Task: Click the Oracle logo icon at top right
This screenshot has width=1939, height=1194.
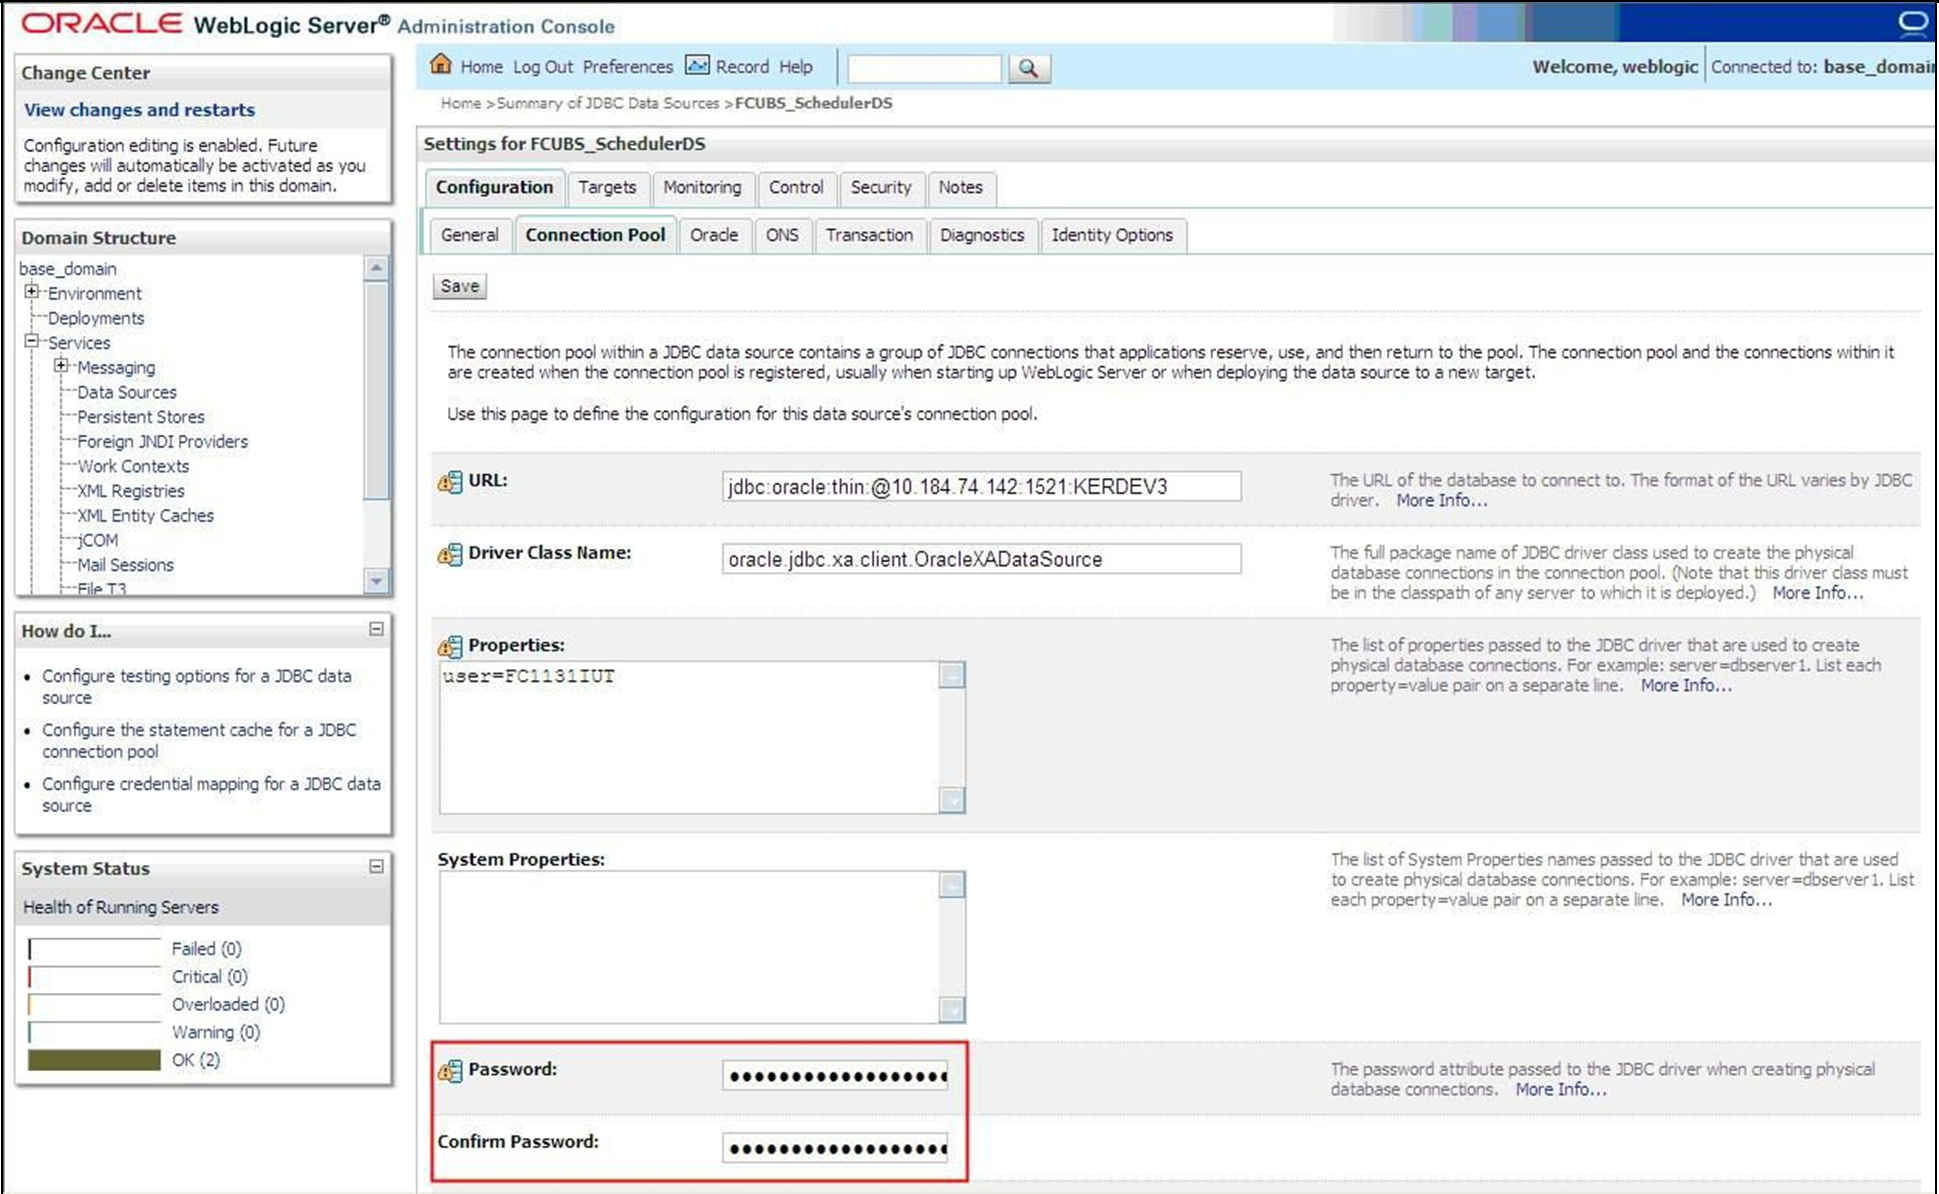Action: [x=1912, y=22]
